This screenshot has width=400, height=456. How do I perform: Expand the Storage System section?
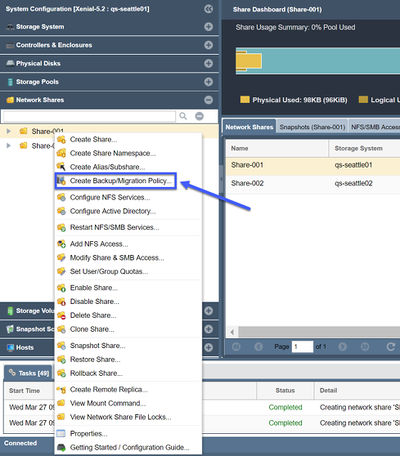209,27
